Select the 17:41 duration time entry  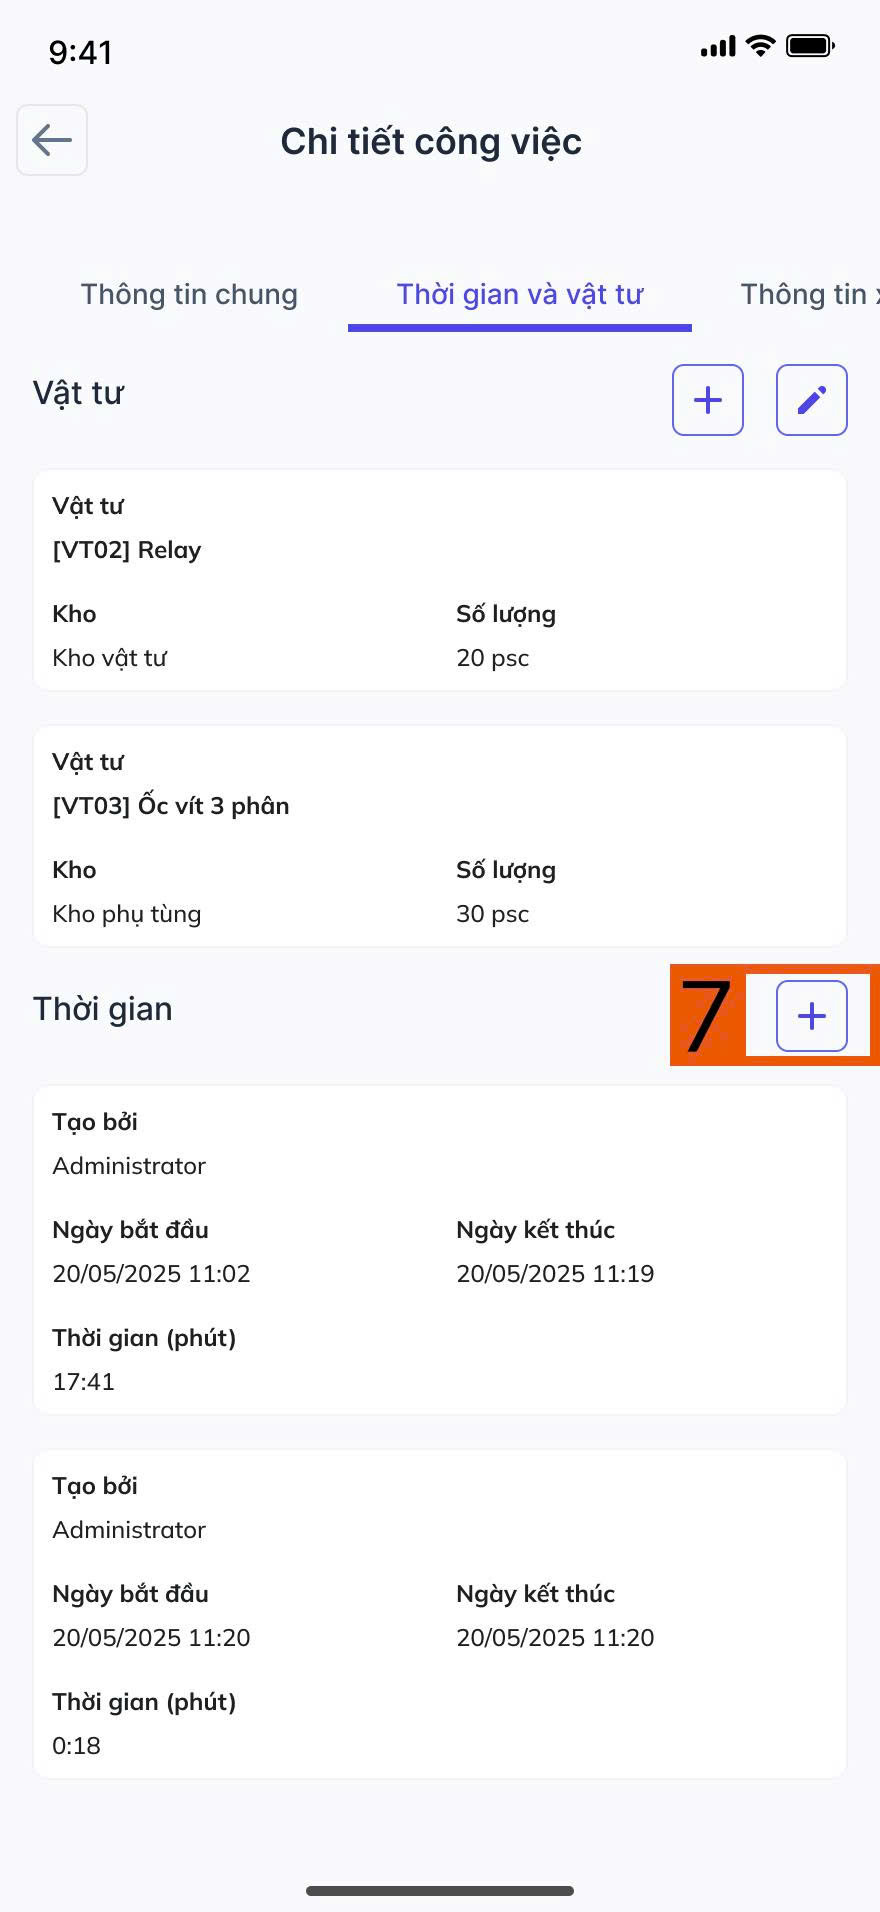point(440,1250)
